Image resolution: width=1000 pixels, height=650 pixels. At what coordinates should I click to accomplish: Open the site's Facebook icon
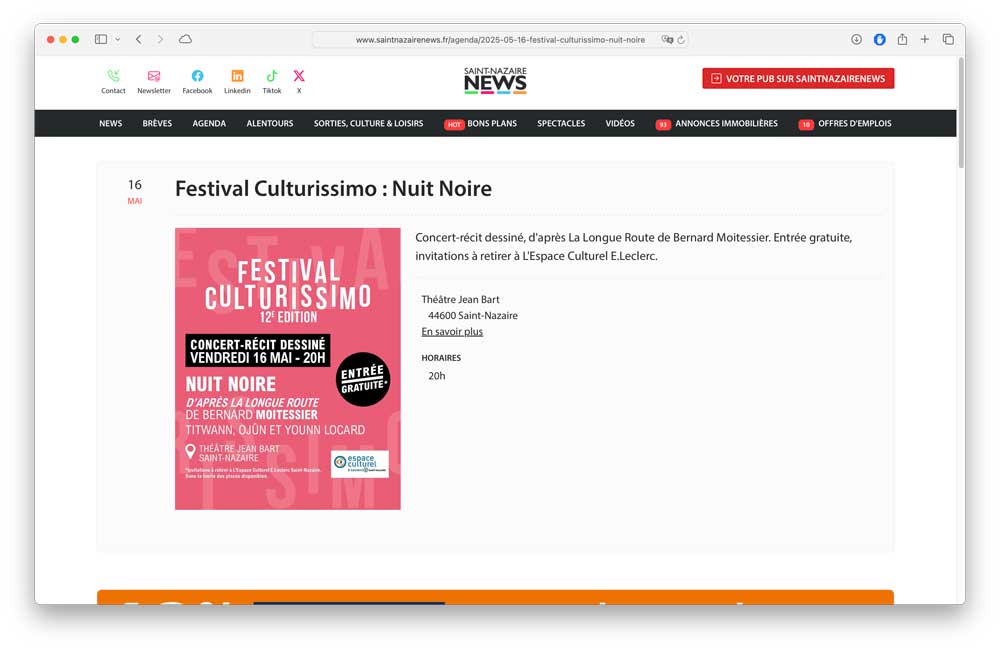tap(197, 76)
